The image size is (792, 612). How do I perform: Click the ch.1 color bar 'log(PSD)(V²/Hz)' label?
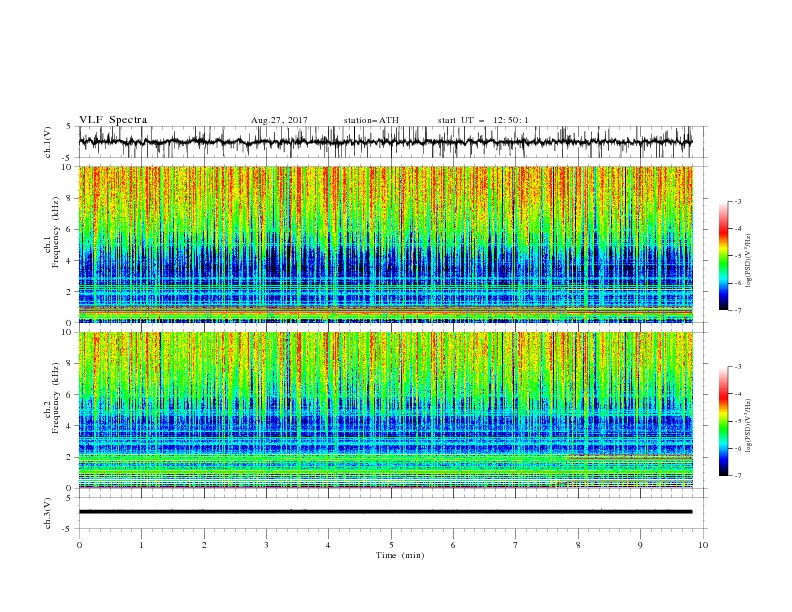tap(749, 261)
